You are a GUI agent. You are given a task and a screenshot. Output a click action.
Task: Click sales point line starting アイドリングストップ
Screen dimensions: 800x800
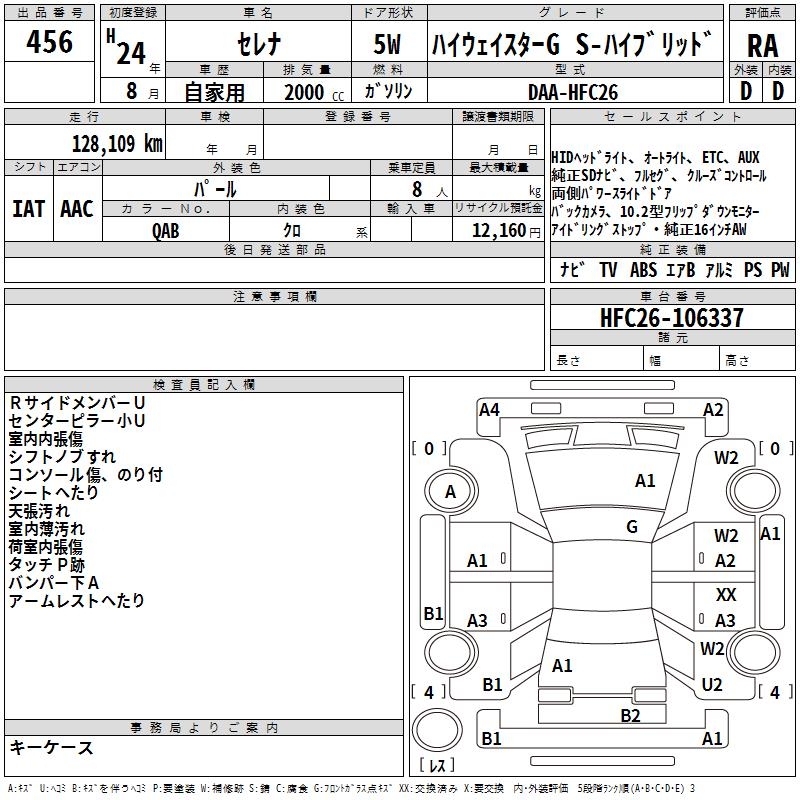tap(648, 230)
